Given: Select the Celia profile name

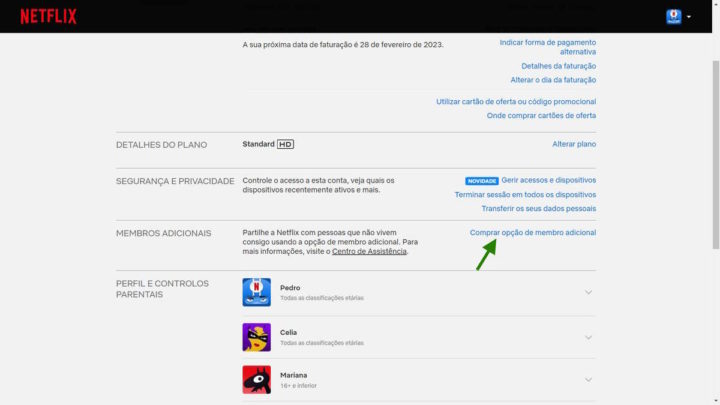Looking at the screenshot, I should coord(288,332).
